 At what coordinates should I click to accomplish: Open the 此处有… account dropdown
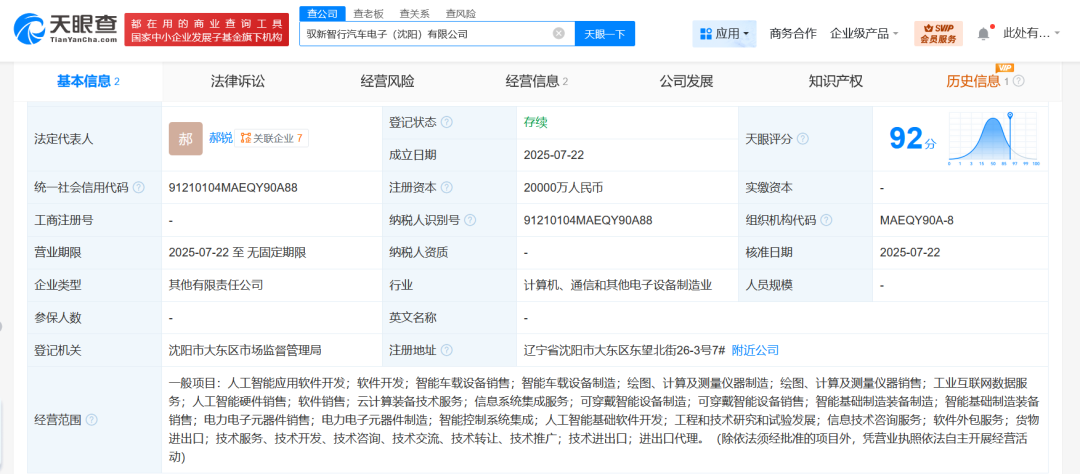click(x=1031, y=33)
